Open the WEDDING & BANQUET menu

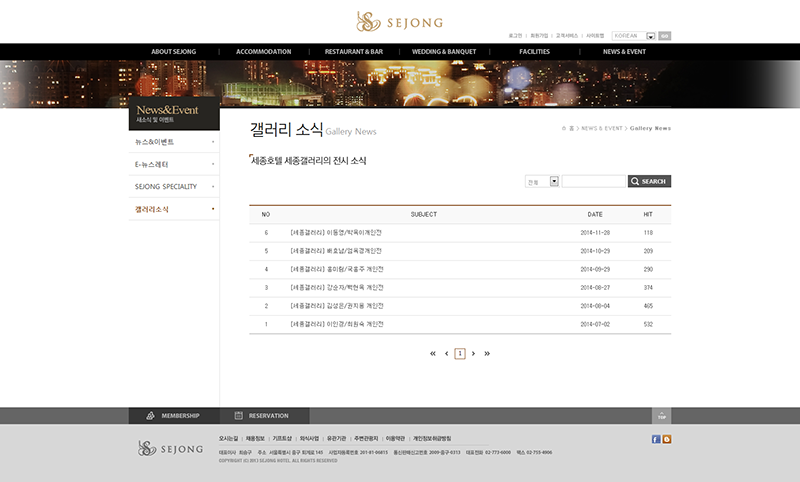point(444,52)
